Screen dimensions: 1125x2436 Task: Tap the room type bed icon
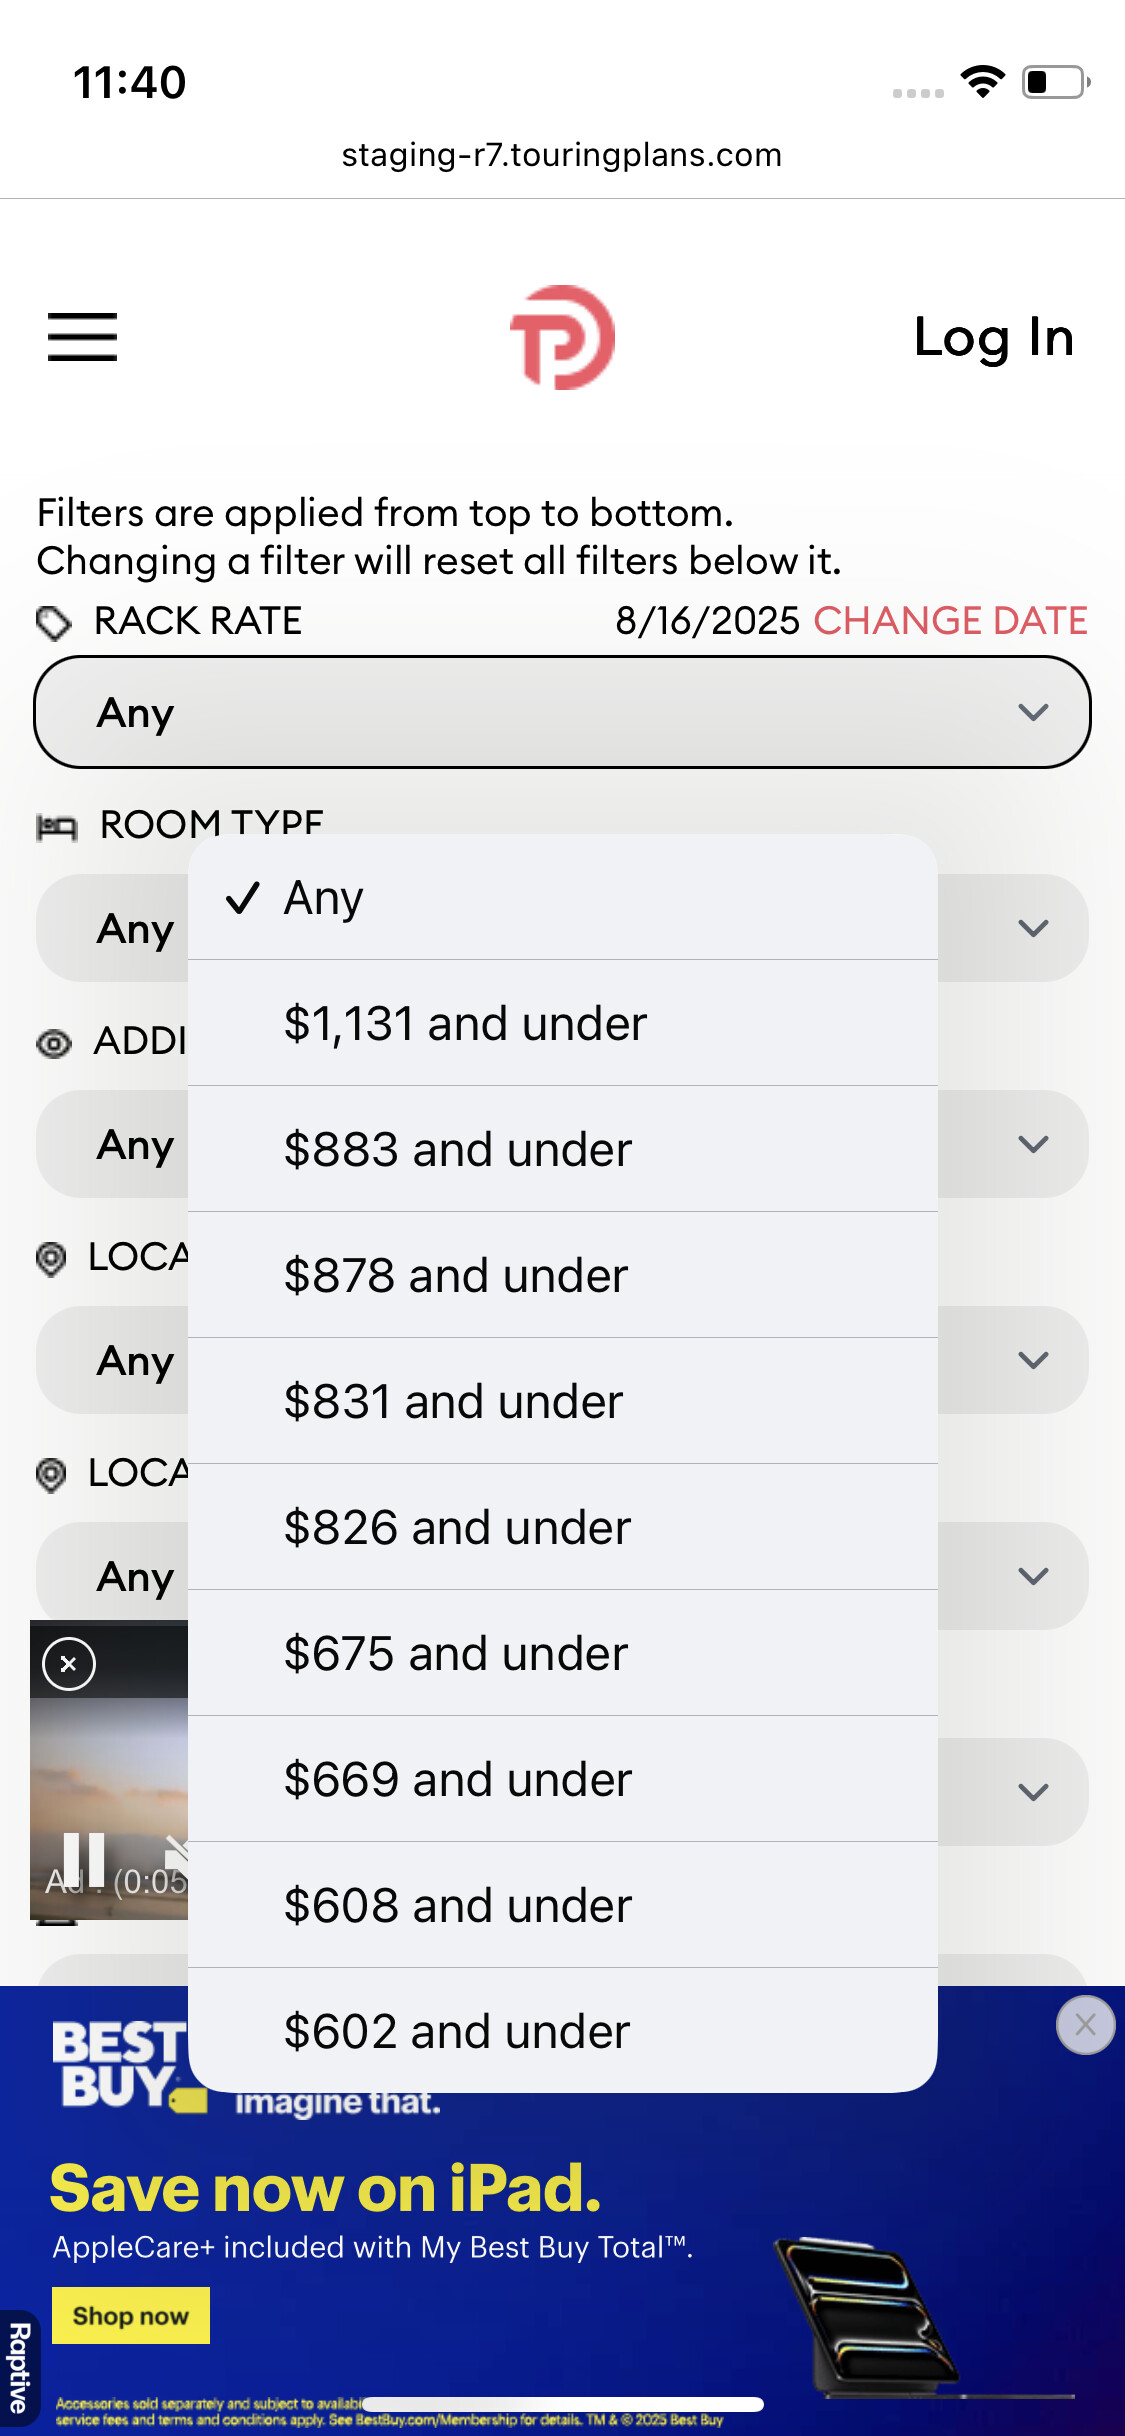click(x=56, y=827)
